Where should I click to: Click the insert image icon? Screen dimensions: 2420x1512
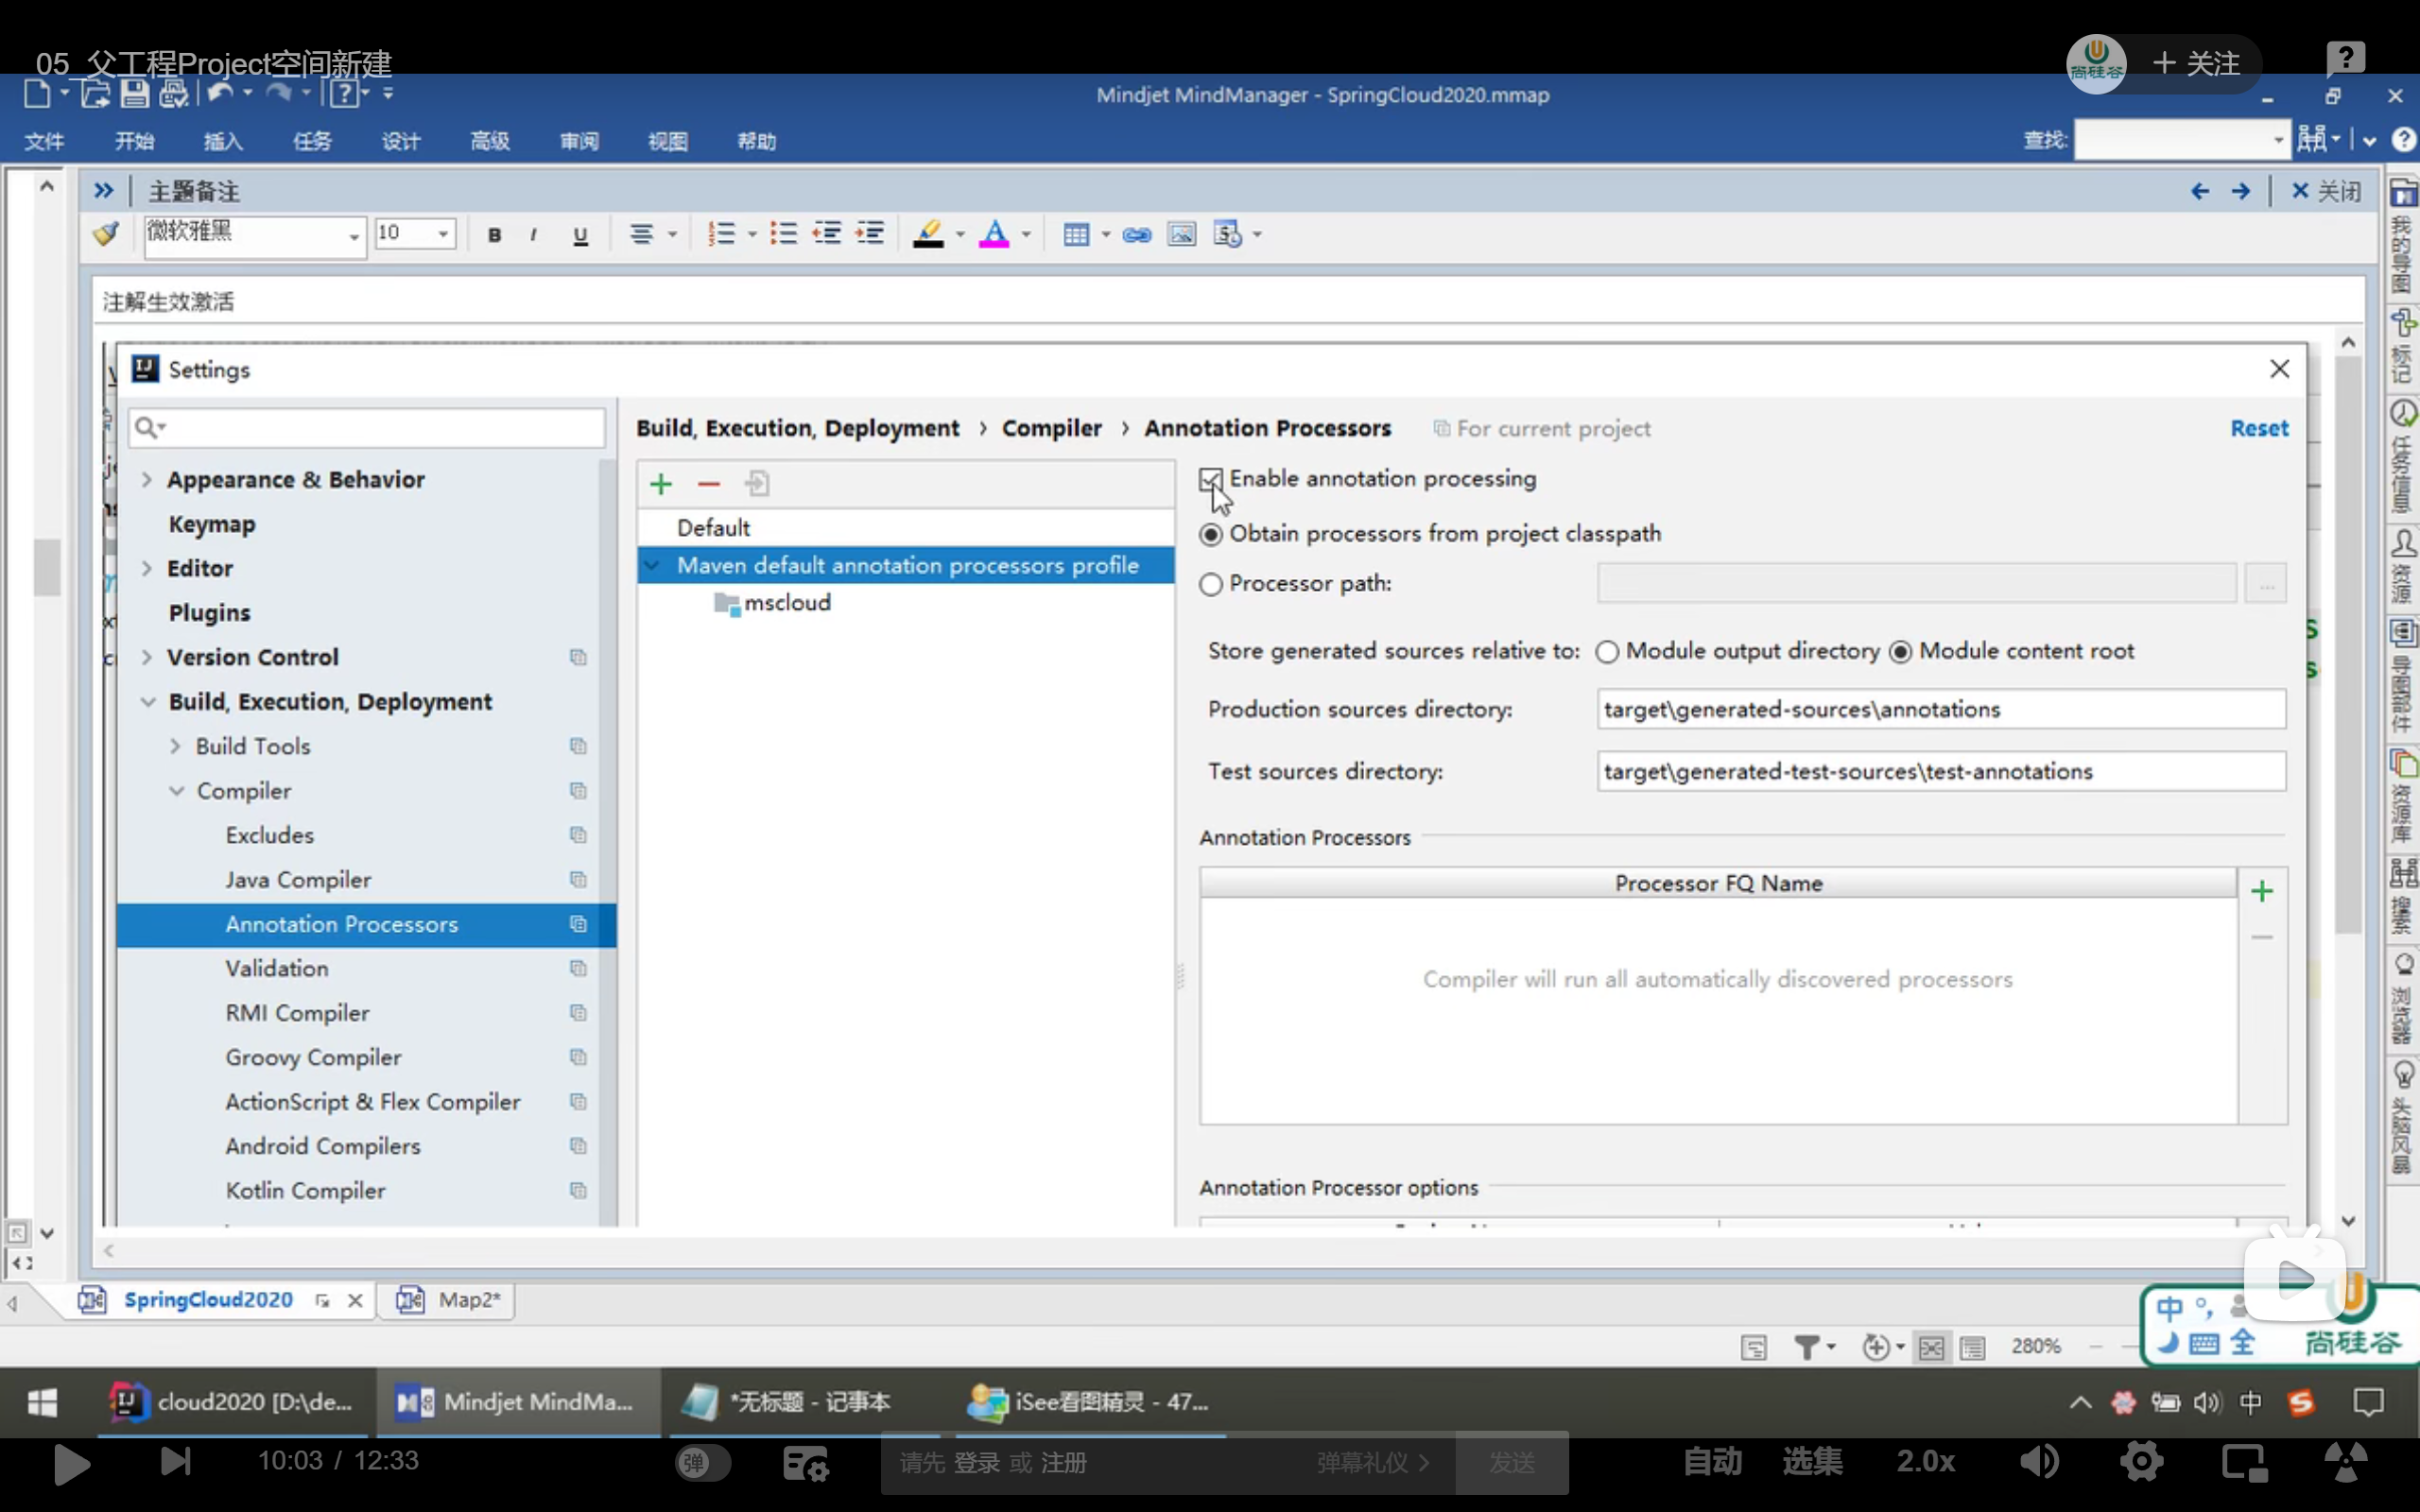point(1181,235)
